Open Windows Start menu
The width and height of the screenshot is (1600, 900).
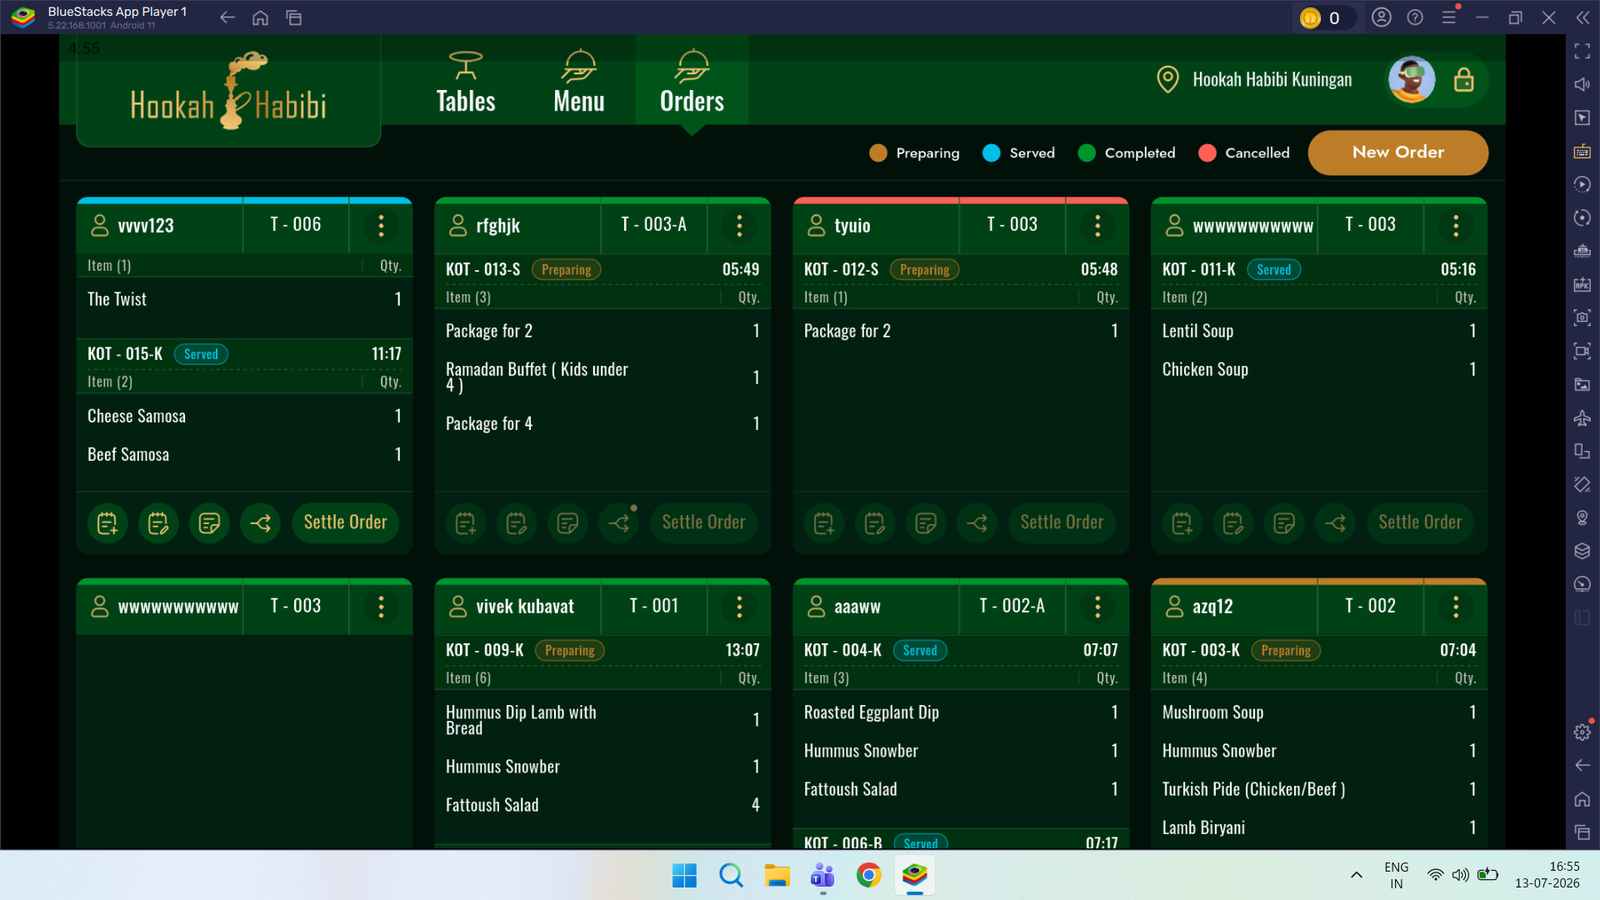click(x=685, y=876)
